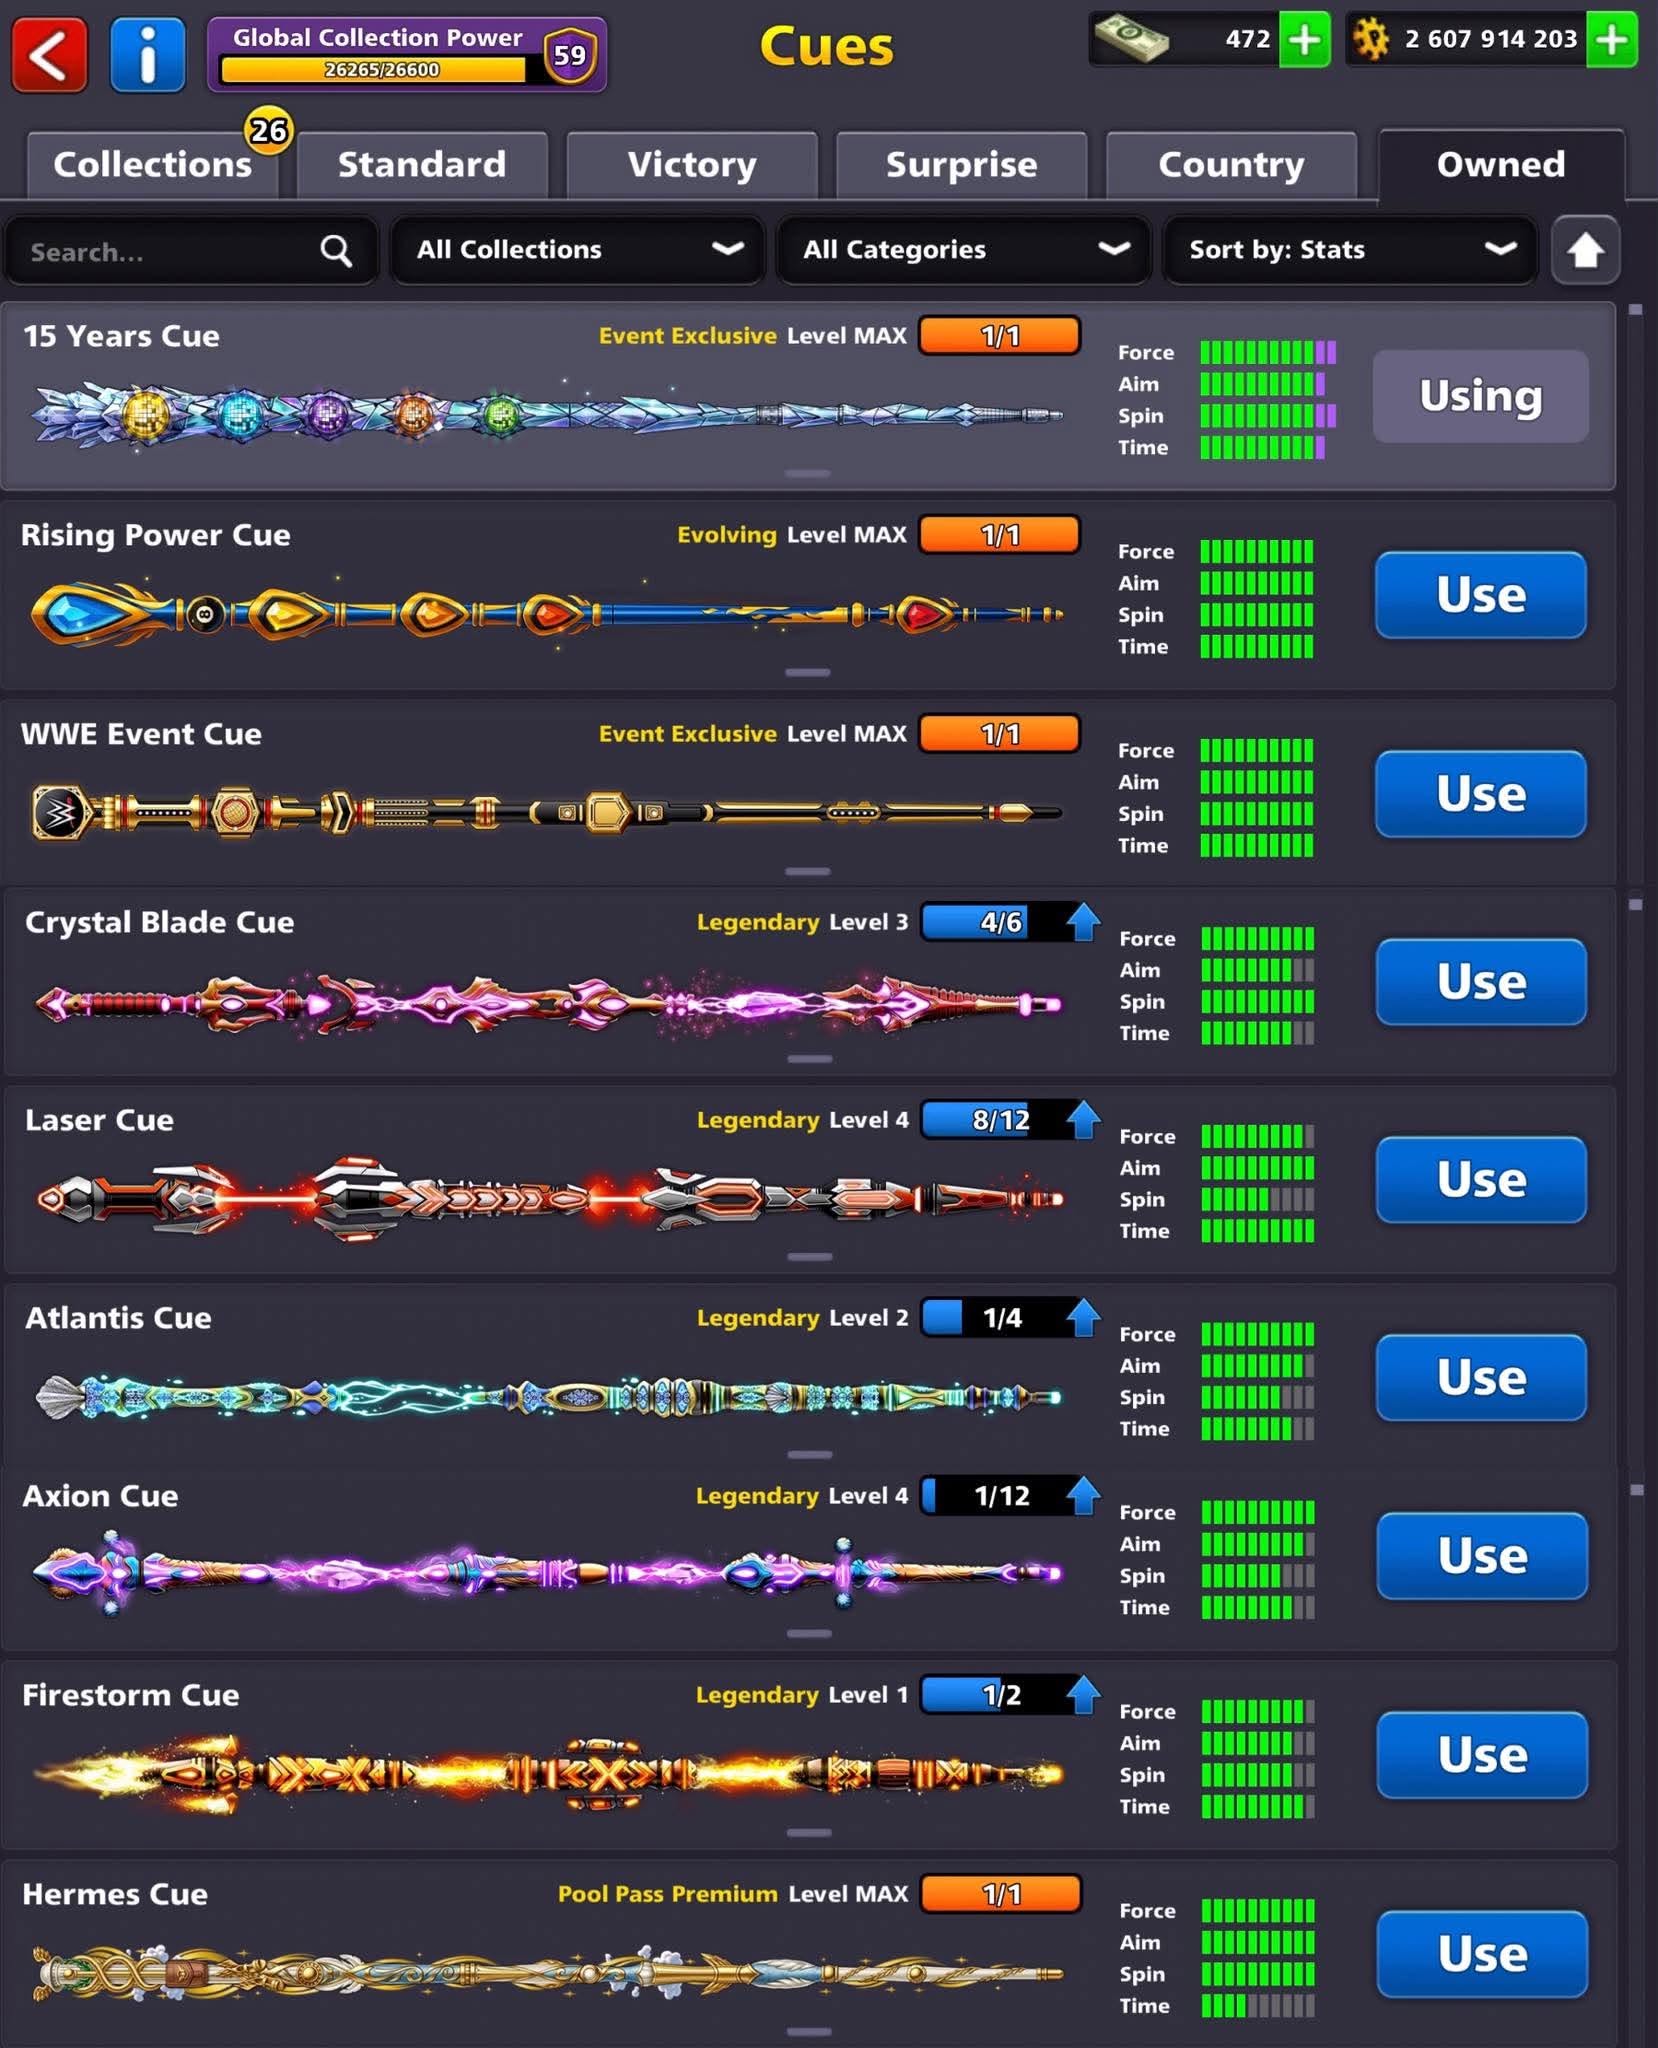Use the Rising Power Cue

point(1481,595)
